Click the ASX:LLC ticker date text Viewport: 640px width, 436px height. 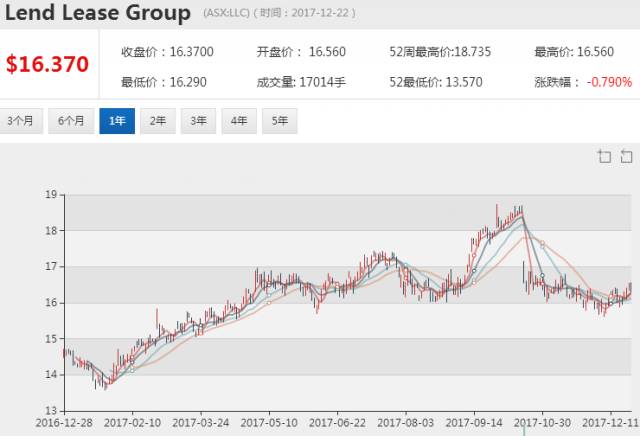coord(280,13)
